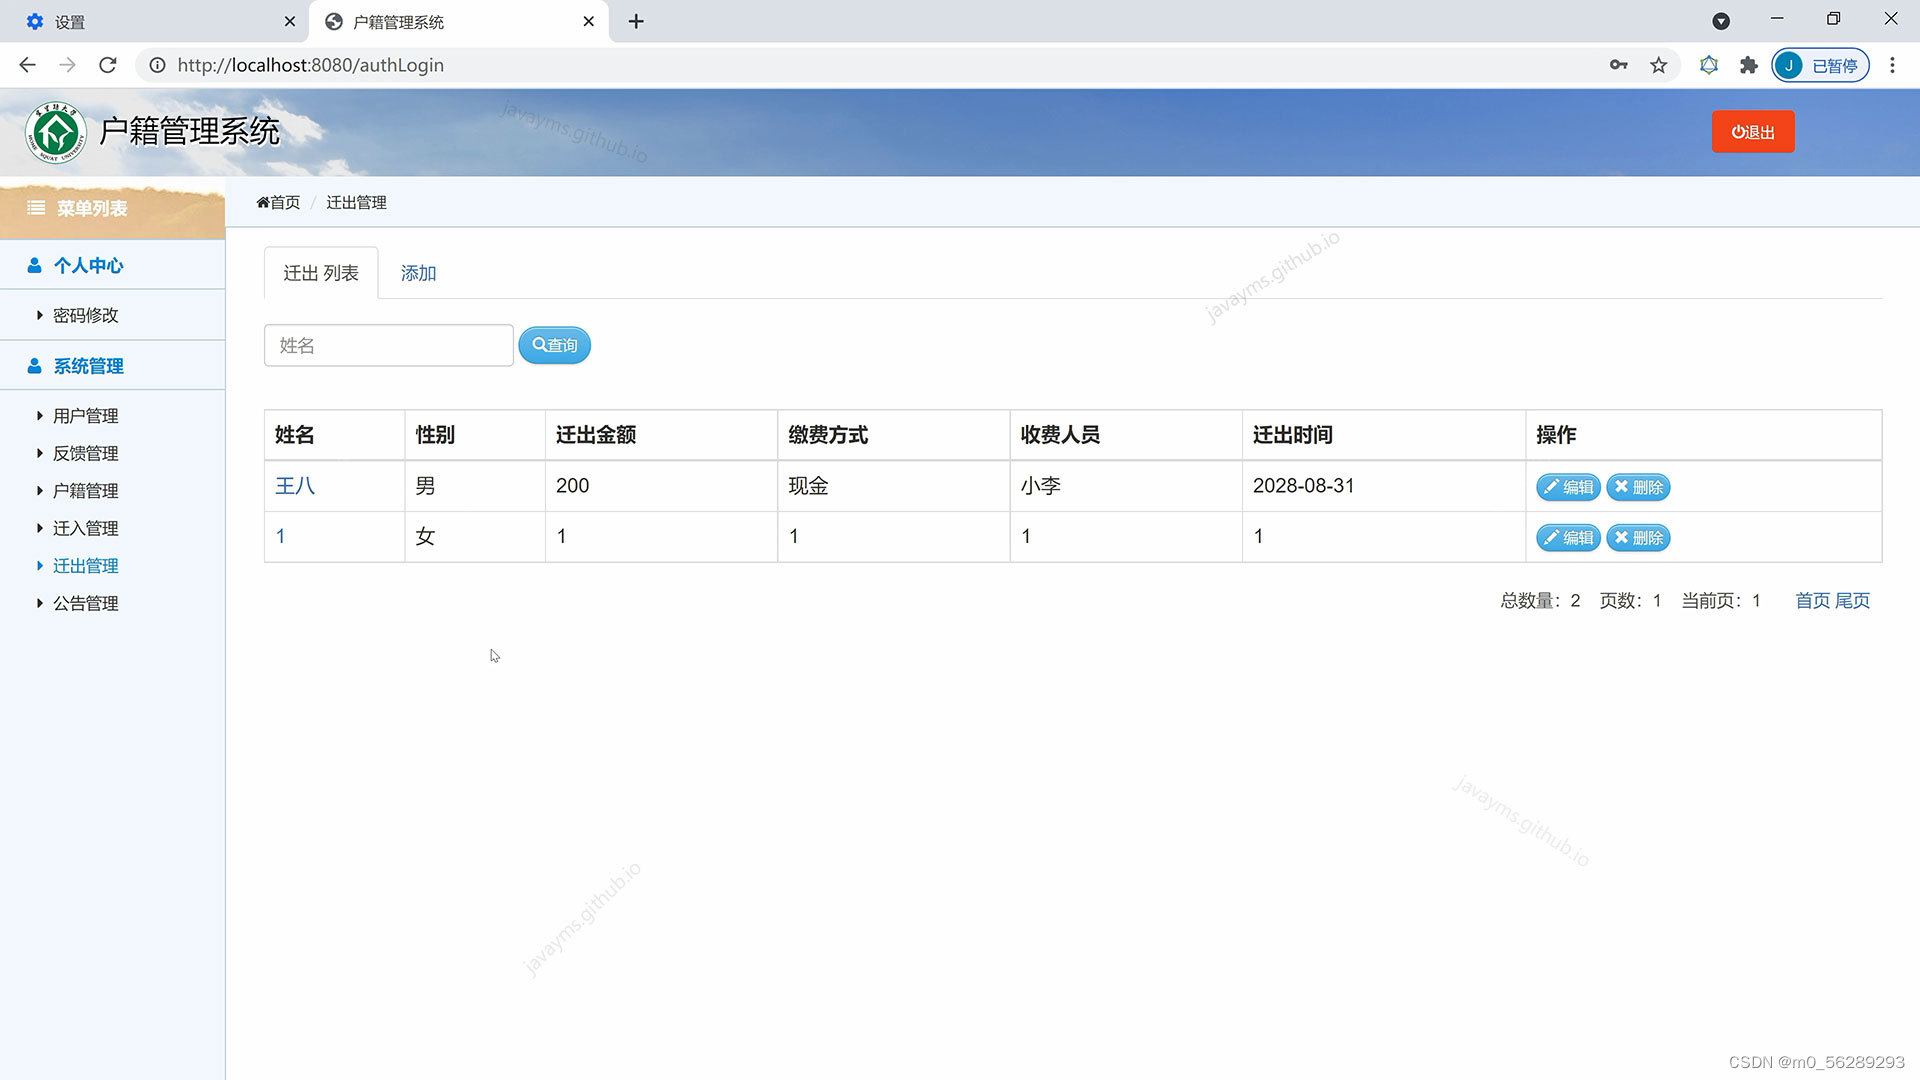Open the 迁入管理 sidebar item
Image resolution: width=1920 pixels, height=1080 pixels.
[x=85, y=528]
